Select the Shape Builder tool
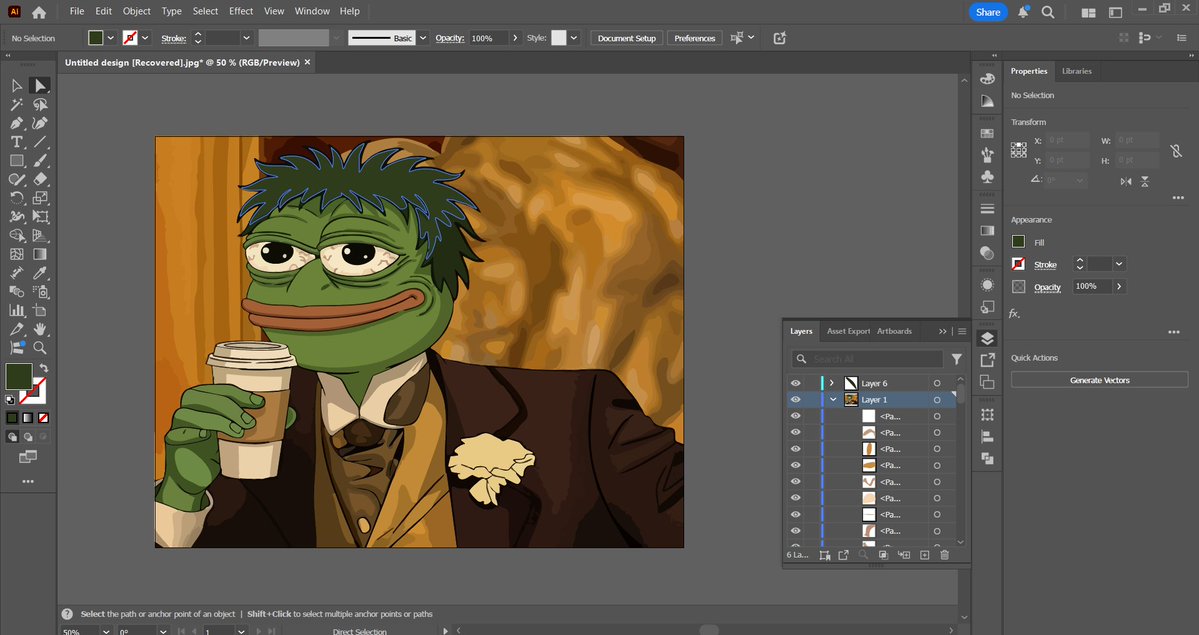 click(x=16, y=236)
